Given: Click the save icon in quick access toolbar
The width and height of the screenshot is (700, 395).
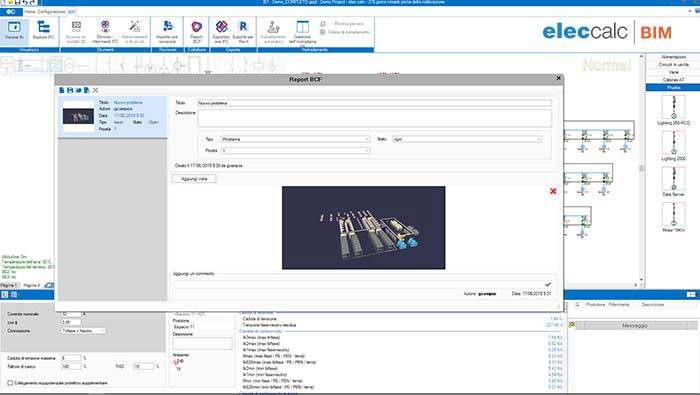Looking at the screenshot, I should point(18,3).
